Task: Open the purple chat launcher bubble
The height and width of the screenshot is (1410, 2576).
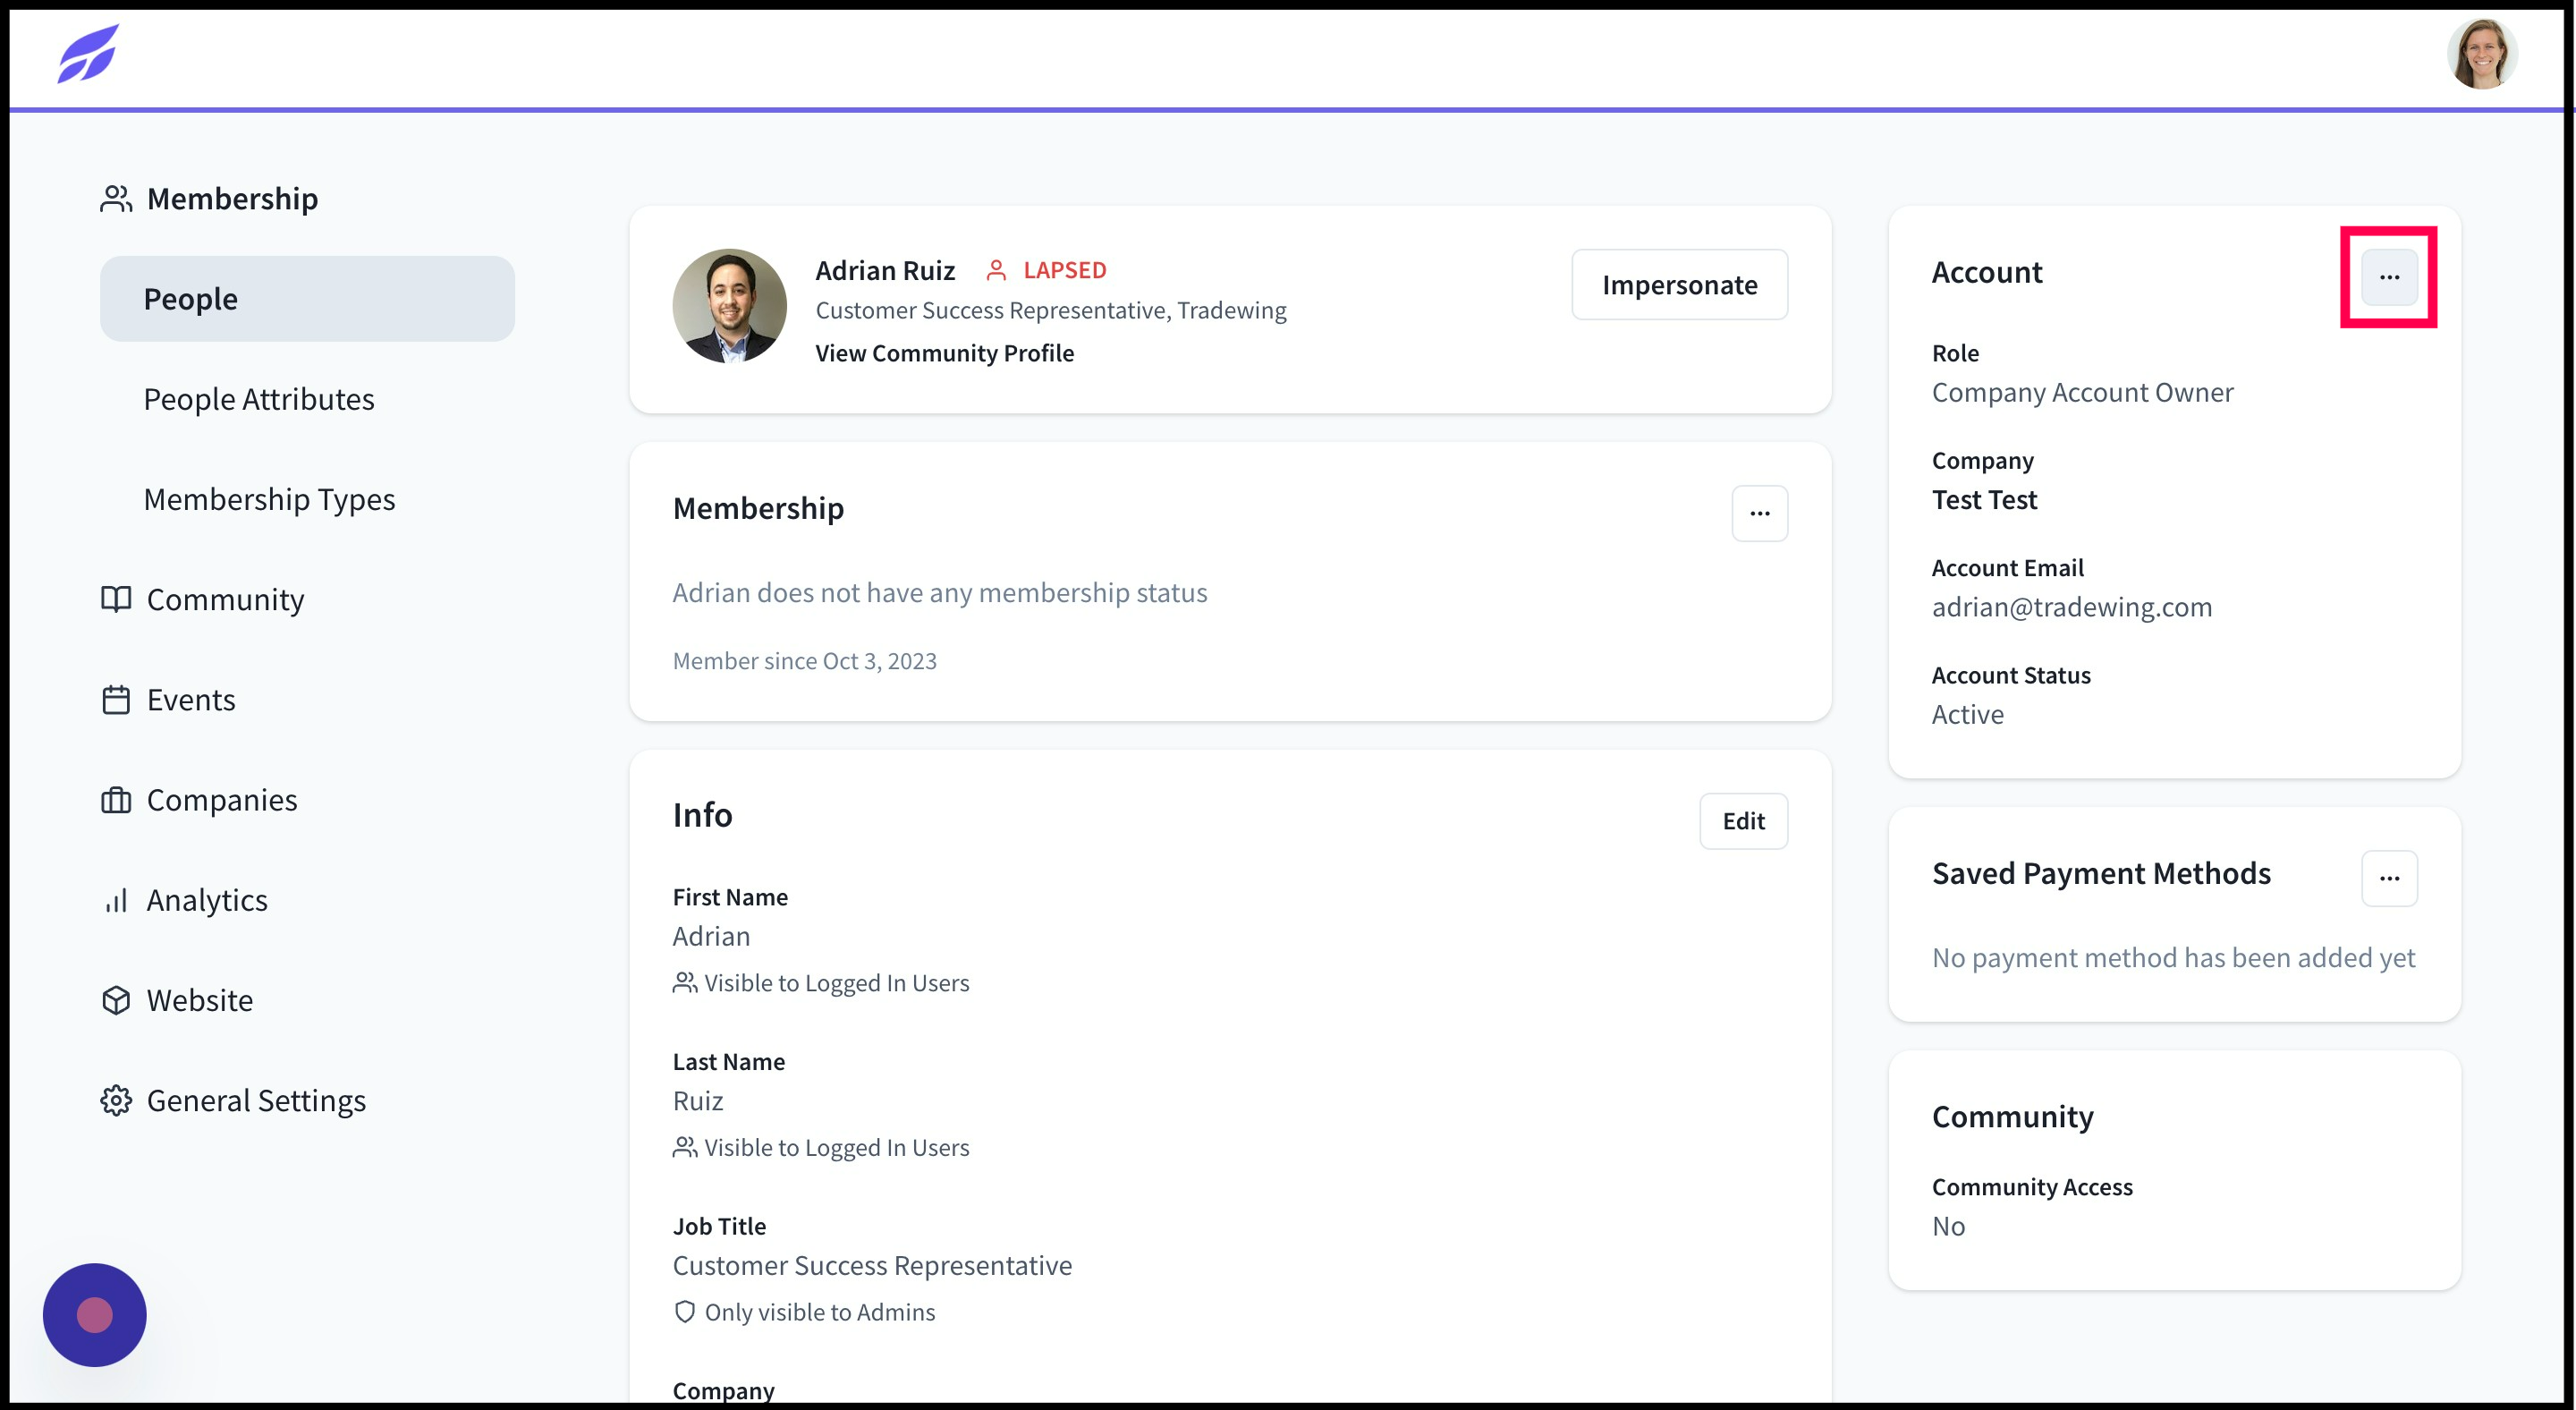Action: pyautogui.click(x=95, y=1314)
